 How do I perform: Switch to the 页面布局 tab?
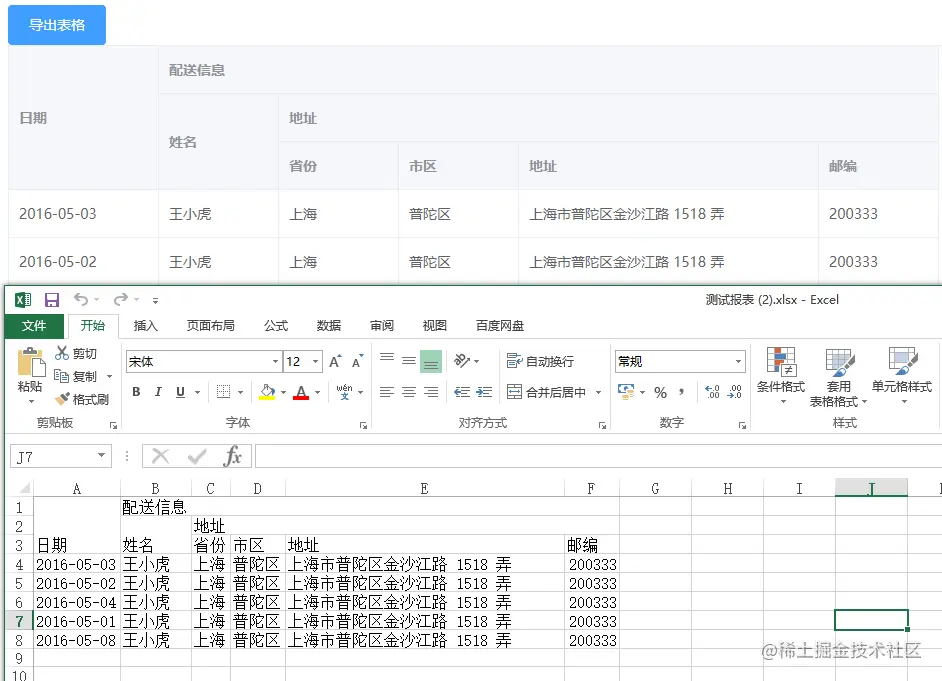pyautogui.click(x=210, y=325)
